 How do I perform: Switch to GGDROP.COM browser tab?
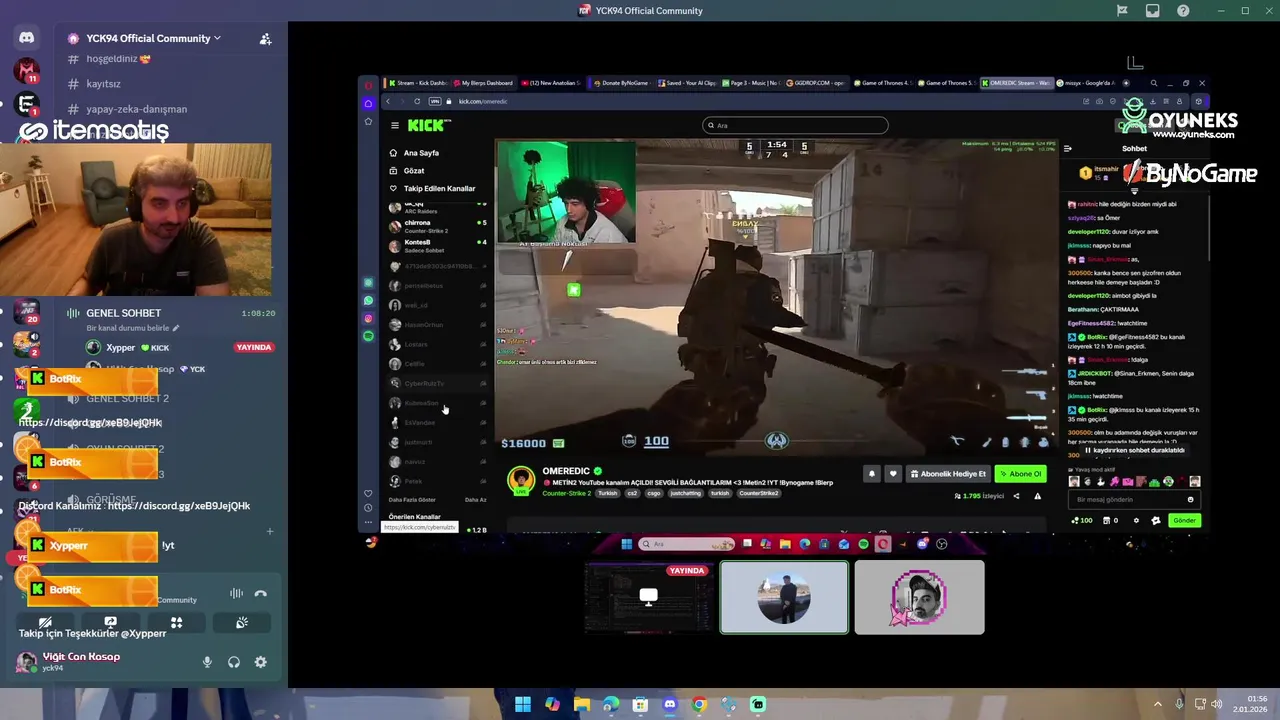(818, 83)
